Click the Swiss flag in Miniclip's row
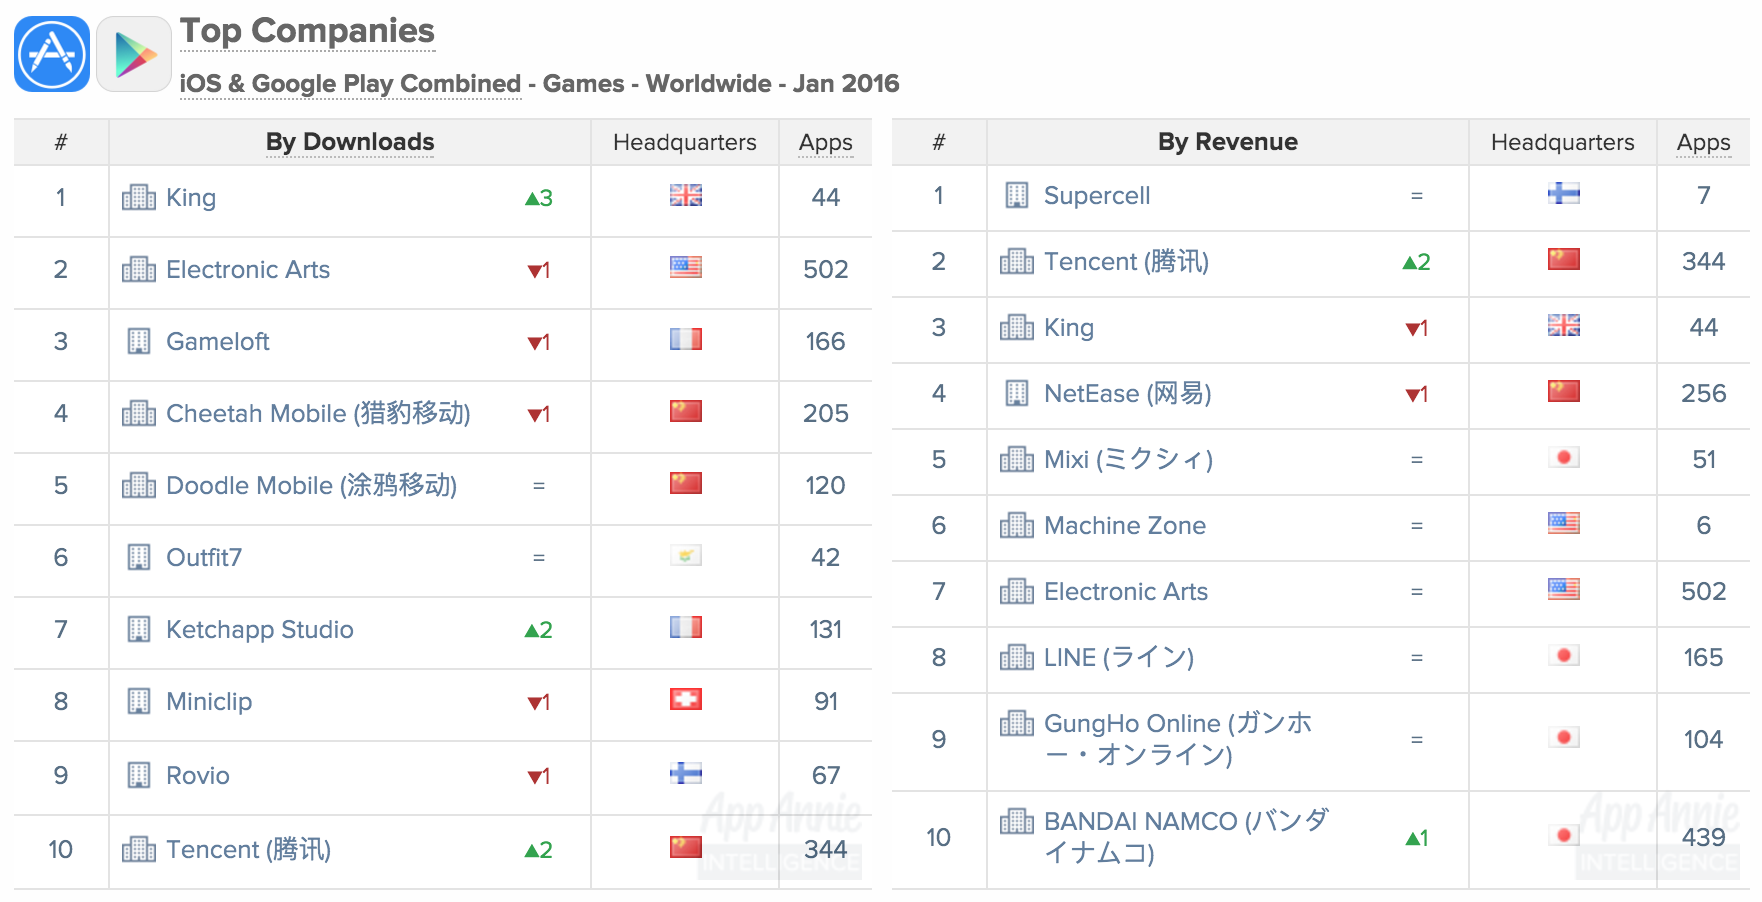 [x=686, y=699]
